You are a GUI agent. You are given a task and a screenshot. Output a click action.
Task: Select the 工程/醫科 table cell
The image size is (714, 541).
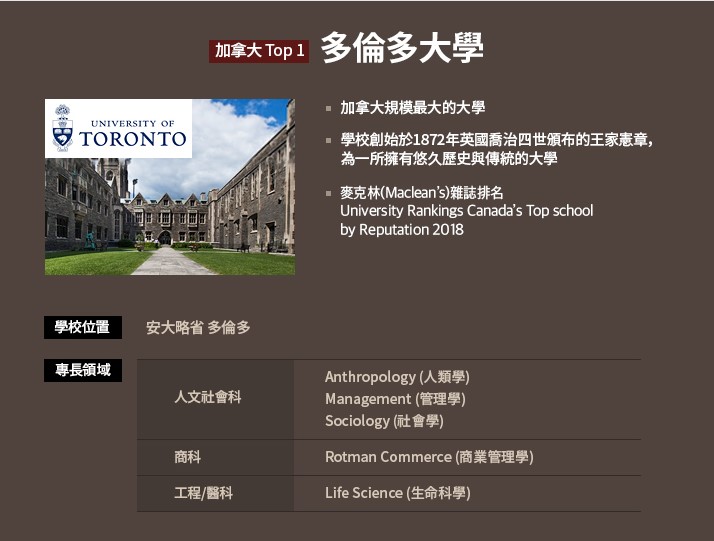(x=215, y=494)
